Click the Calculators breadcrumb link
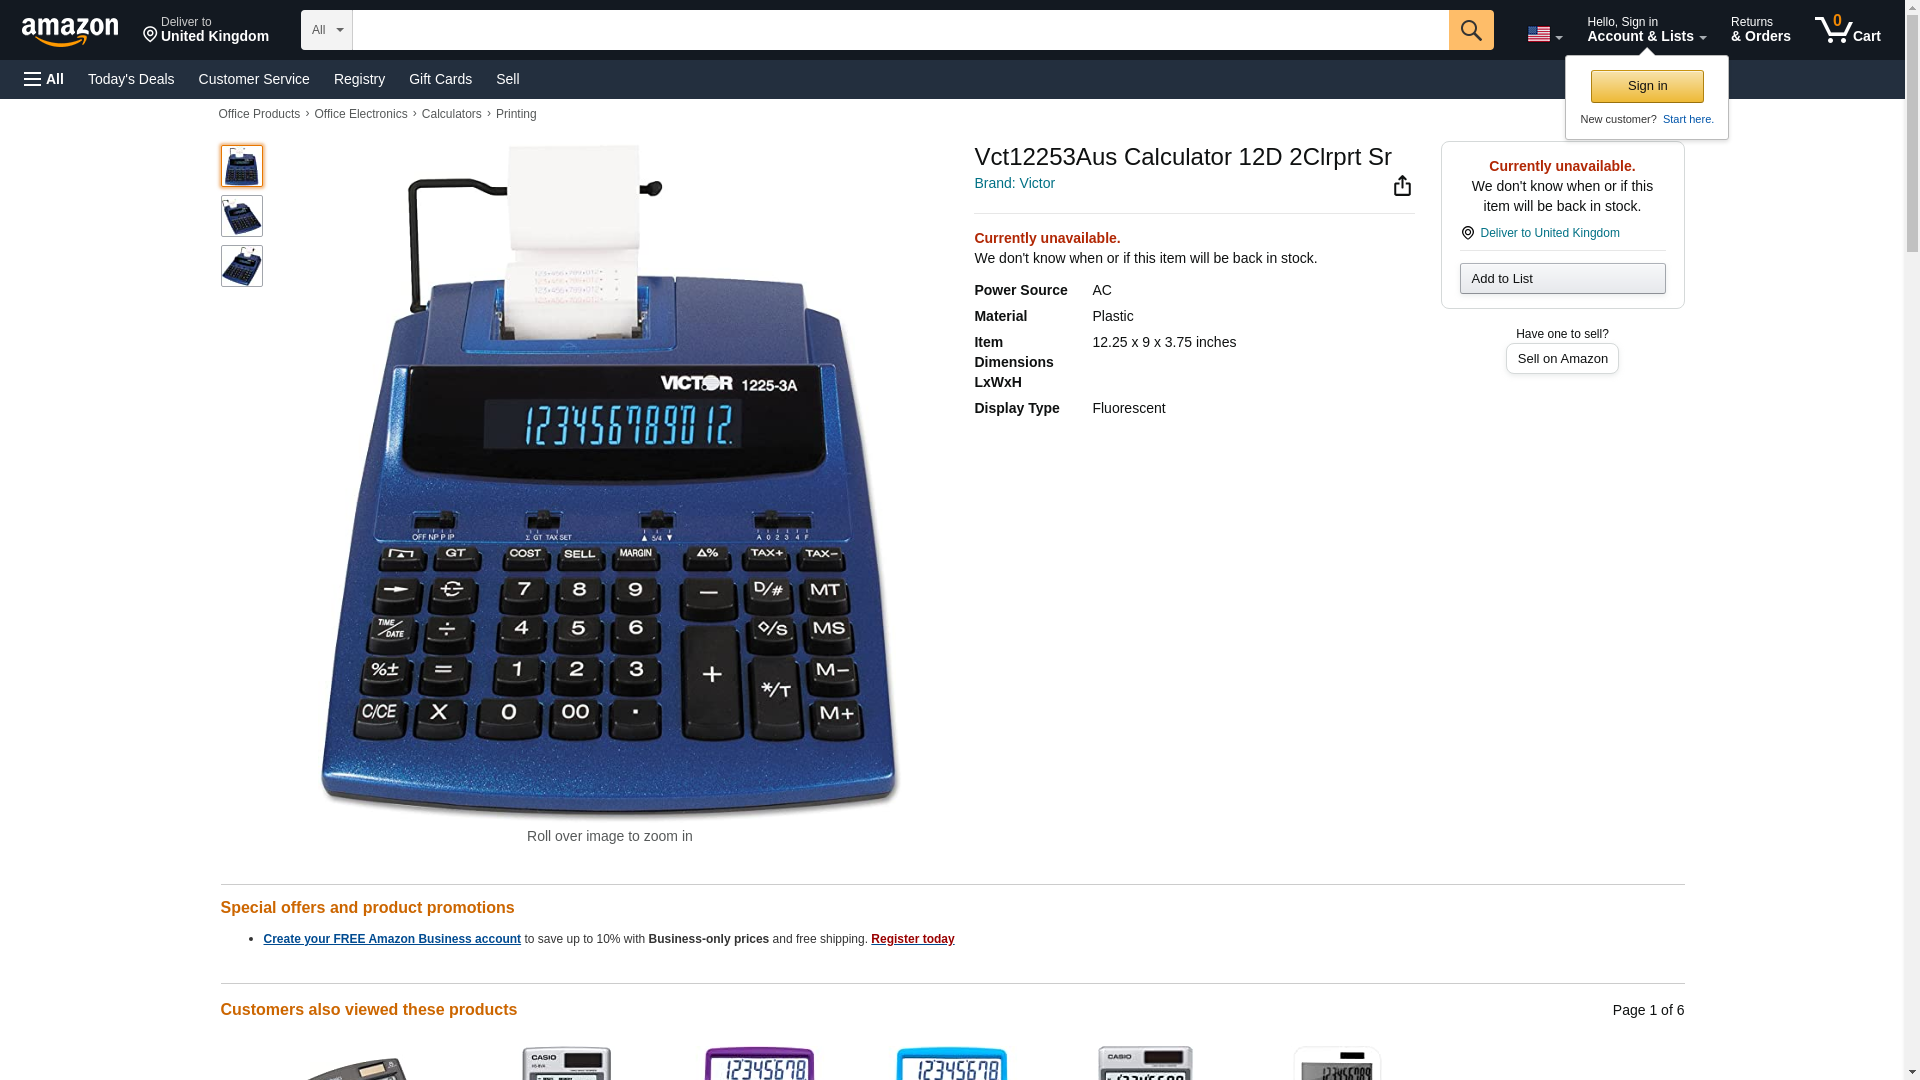Image resolution: width=1920 pixels, height=1080 pixels. (451, 114)
